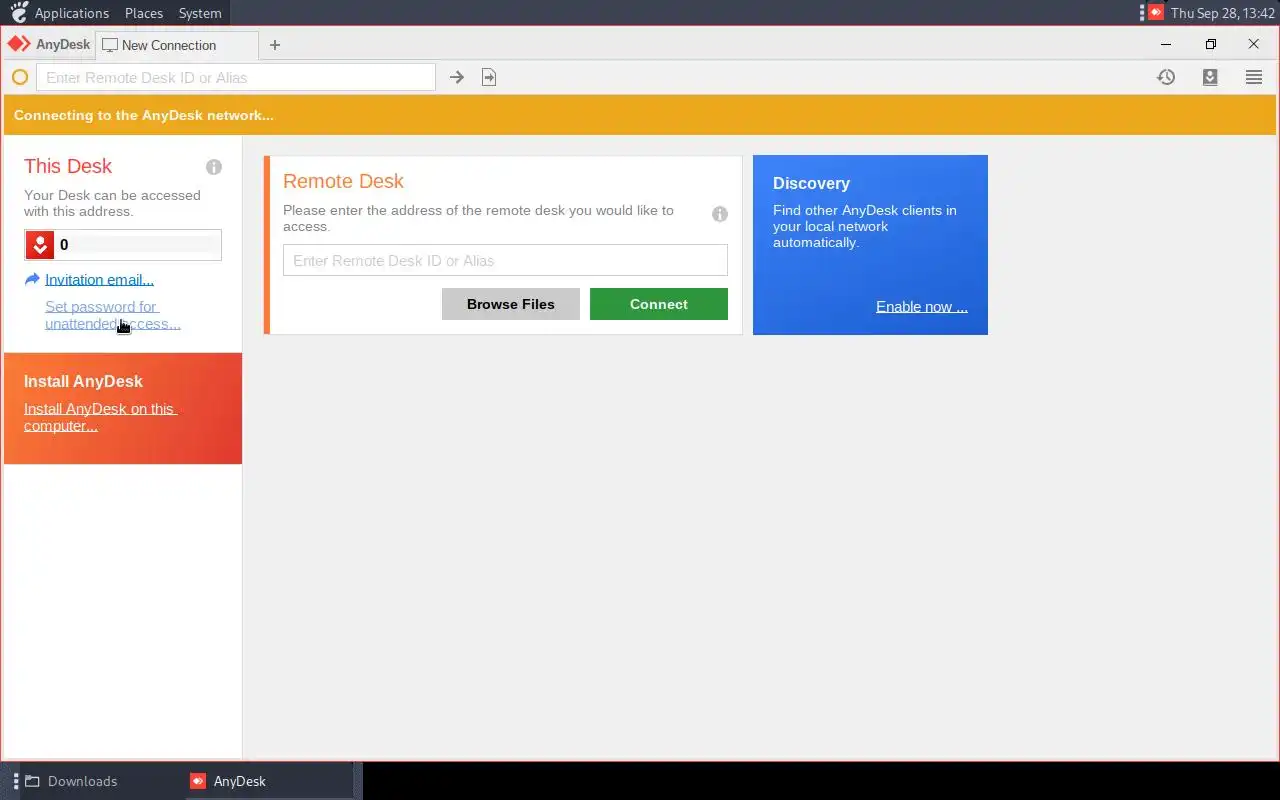Click Set password for unattended access link

click(113, 315)
